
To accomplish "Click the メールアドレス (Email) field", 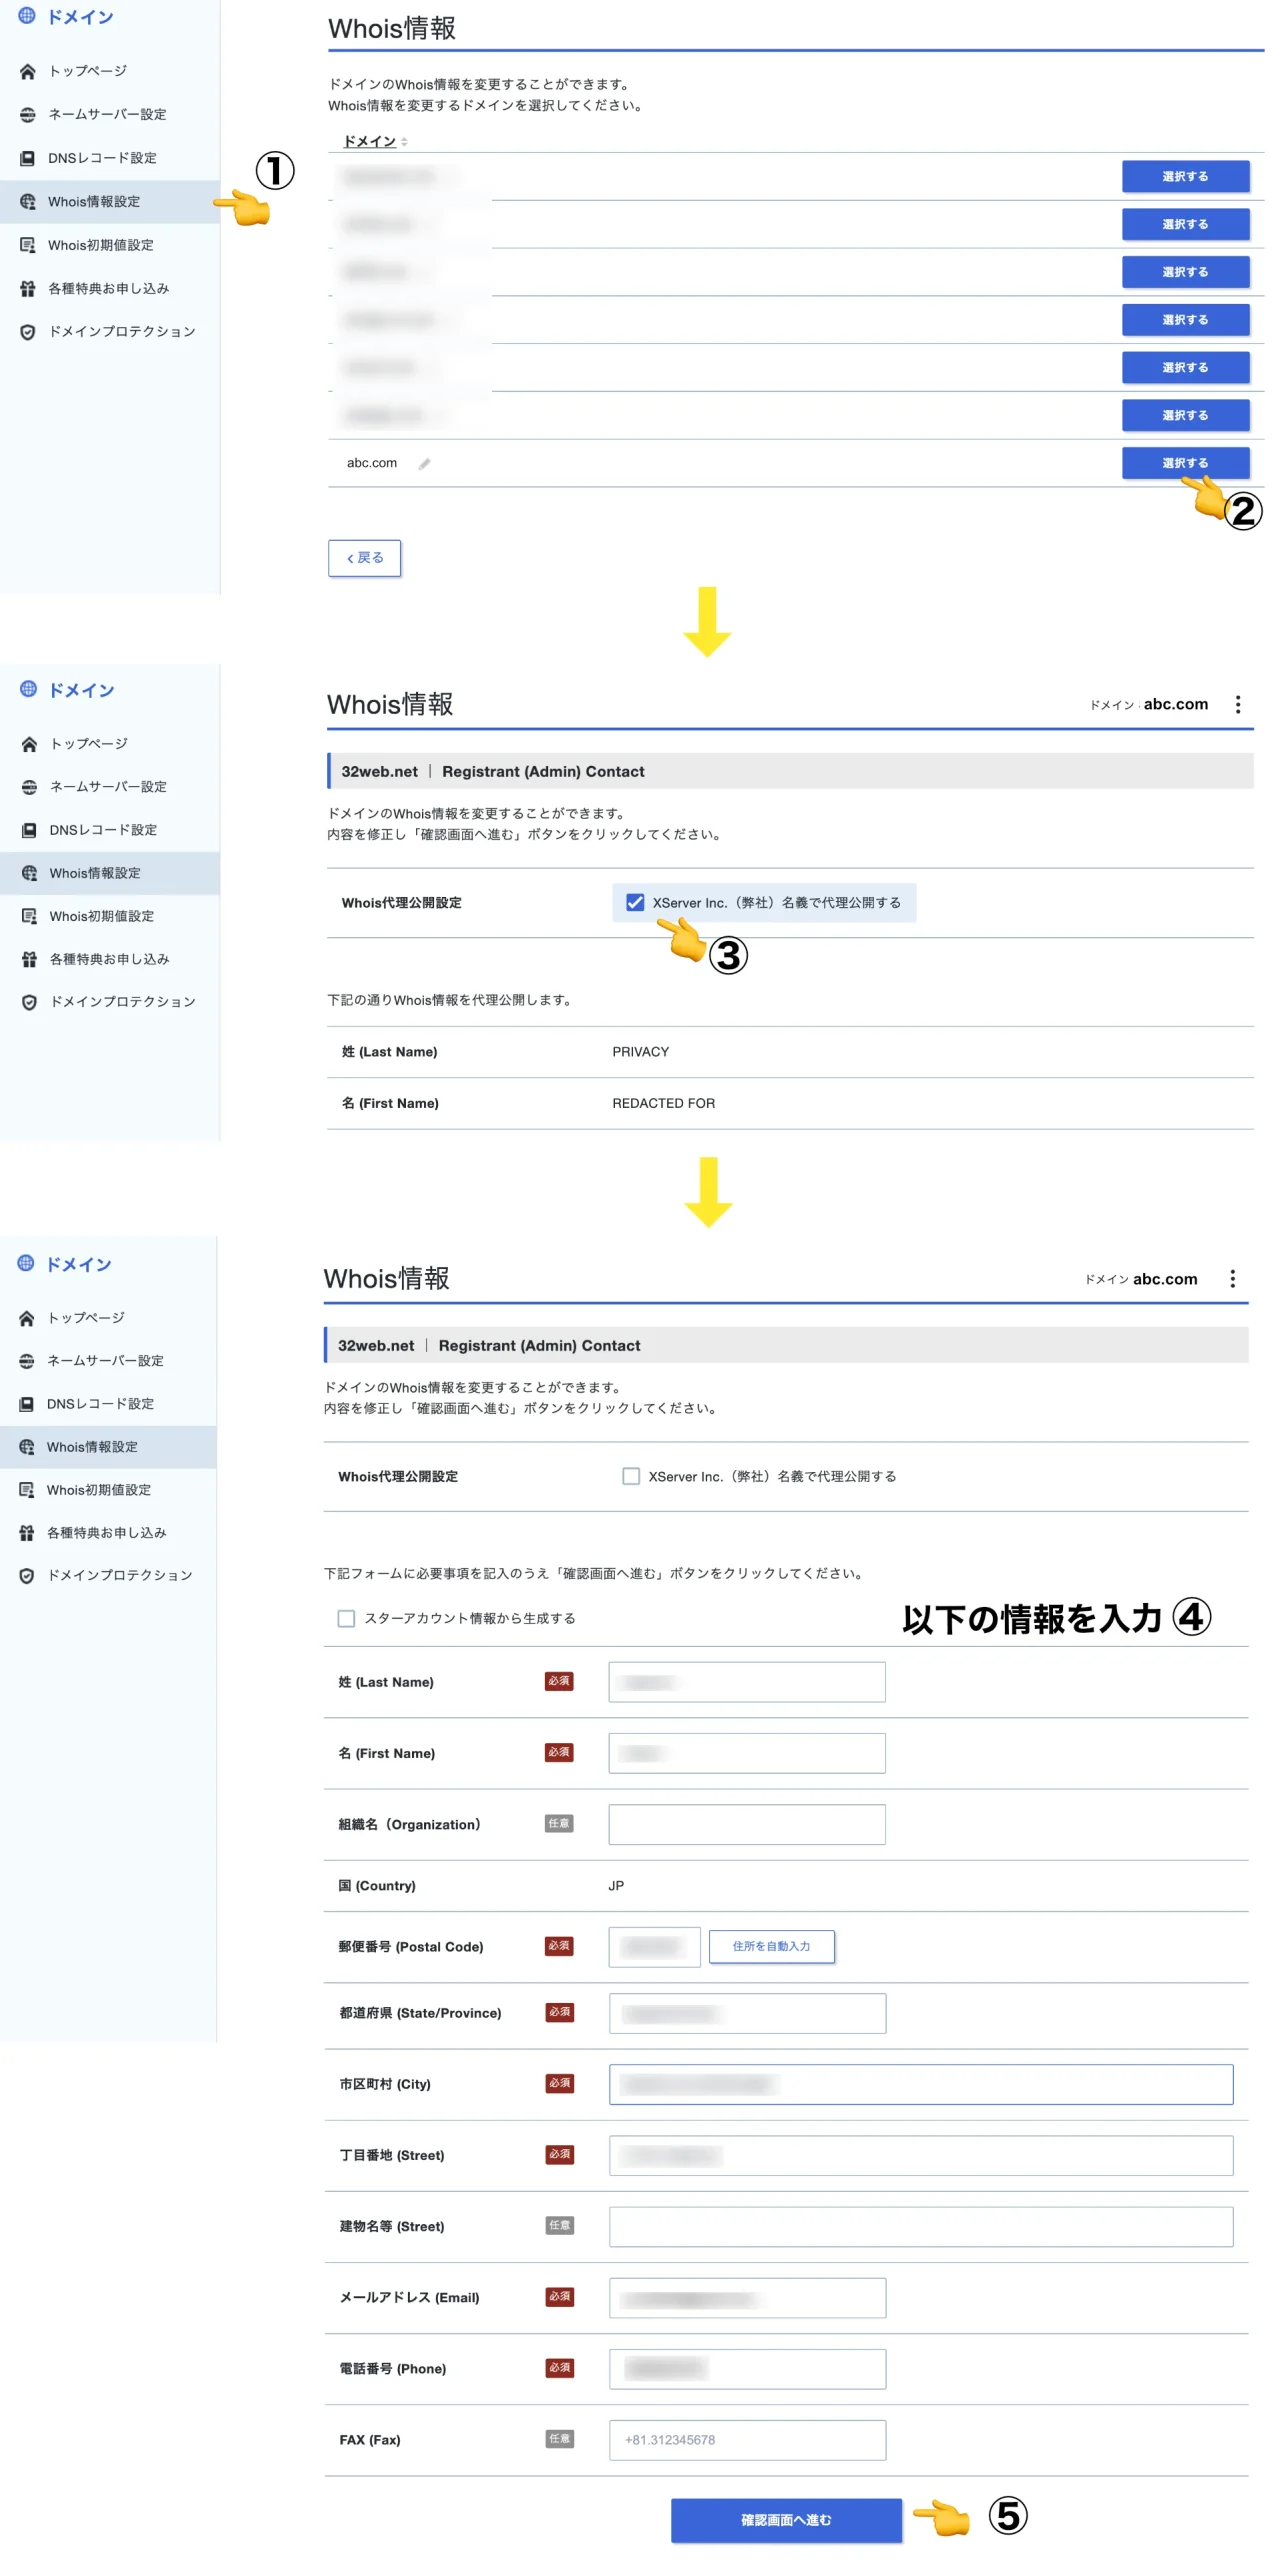I will click(747, 2297).
